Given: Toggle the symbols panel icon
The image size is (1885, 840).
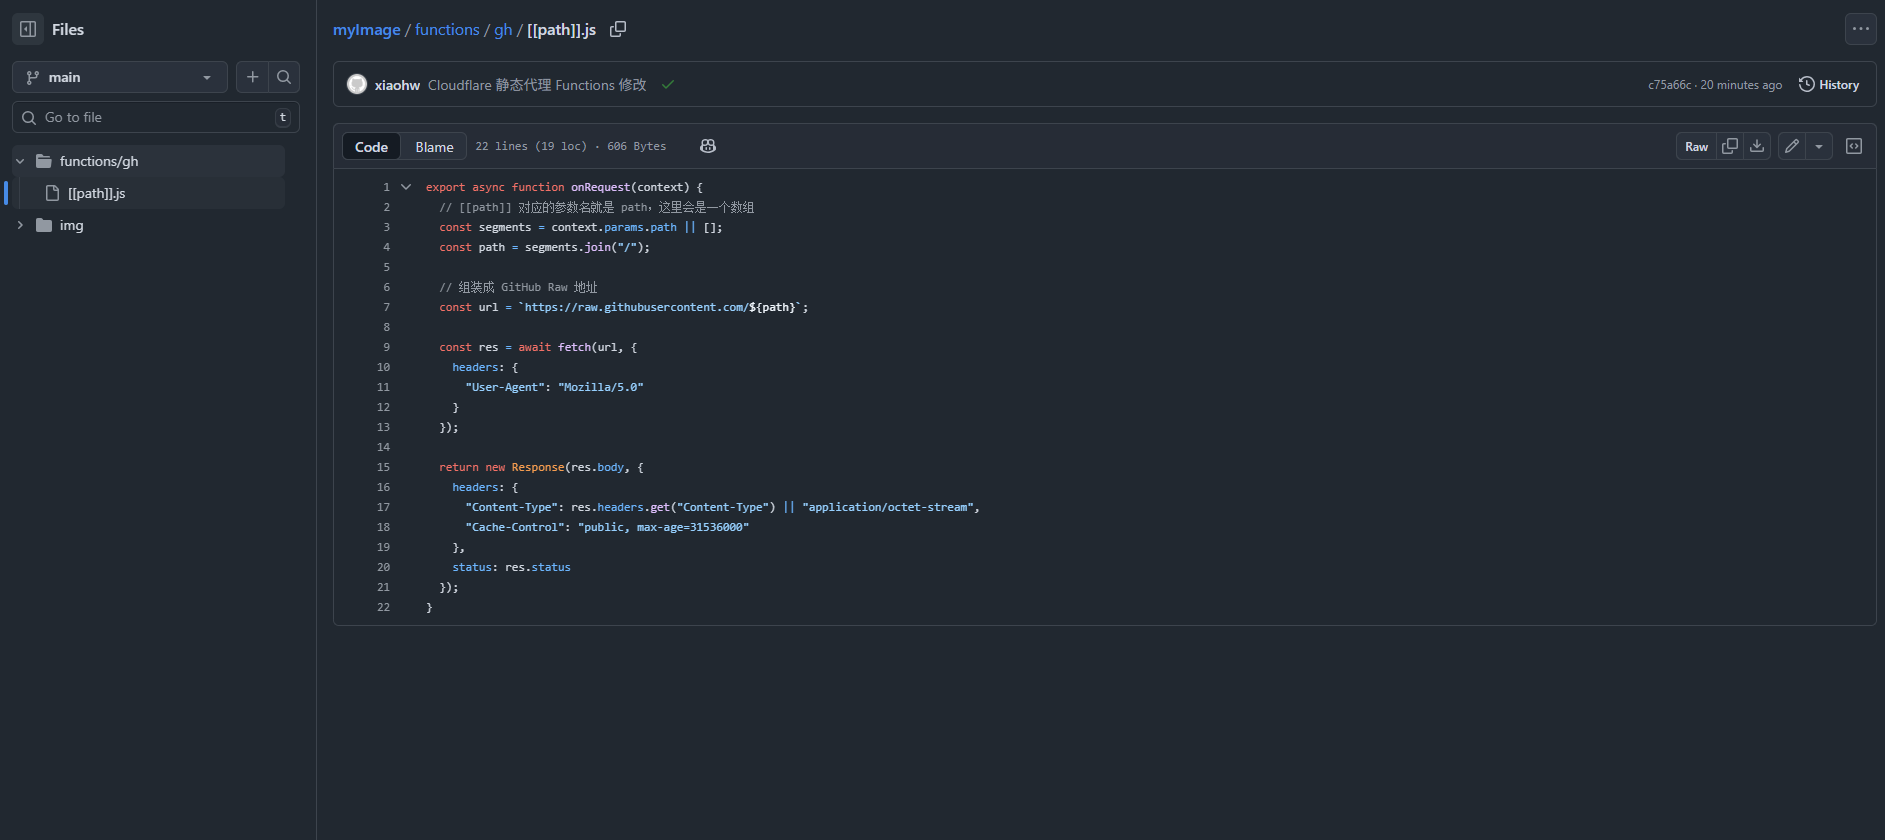Looking at the screenshot, I should (x=1854, y=146).
